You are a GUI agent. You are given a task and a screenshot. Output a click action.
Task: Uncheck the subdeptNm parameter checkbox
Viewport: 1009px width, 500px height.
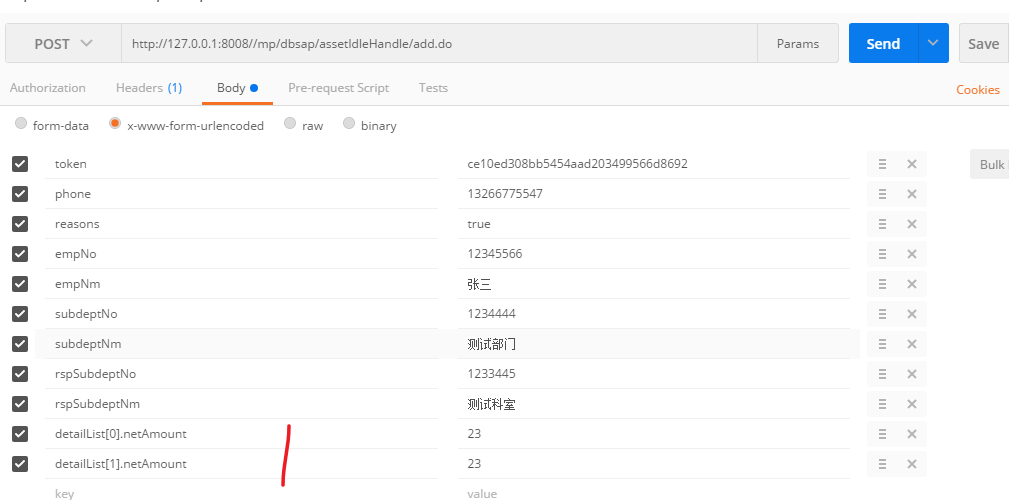point(20,344)
